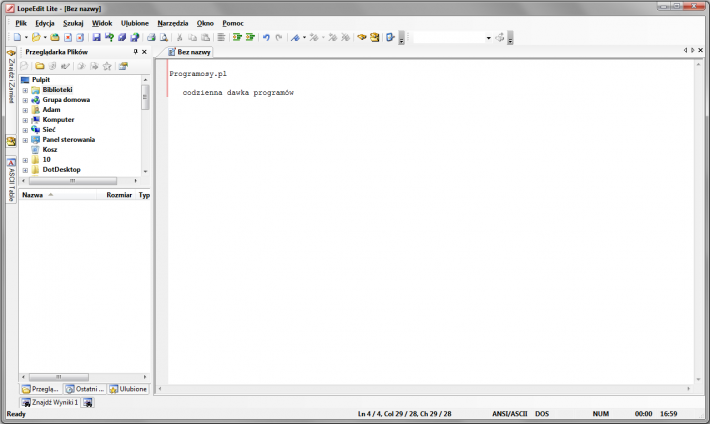The image size is (710, 424).
Task: Expand the Panel sterowania tree node
Action: pos(25,140)
